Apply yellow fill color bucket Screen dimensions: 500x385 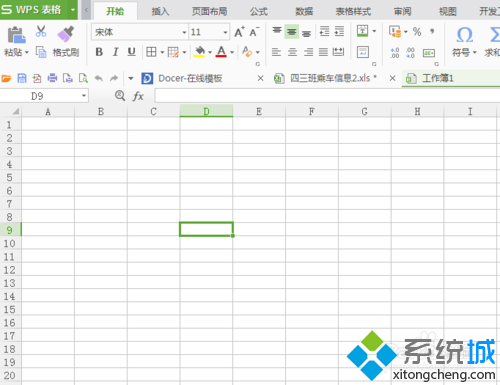pos(199,52)
